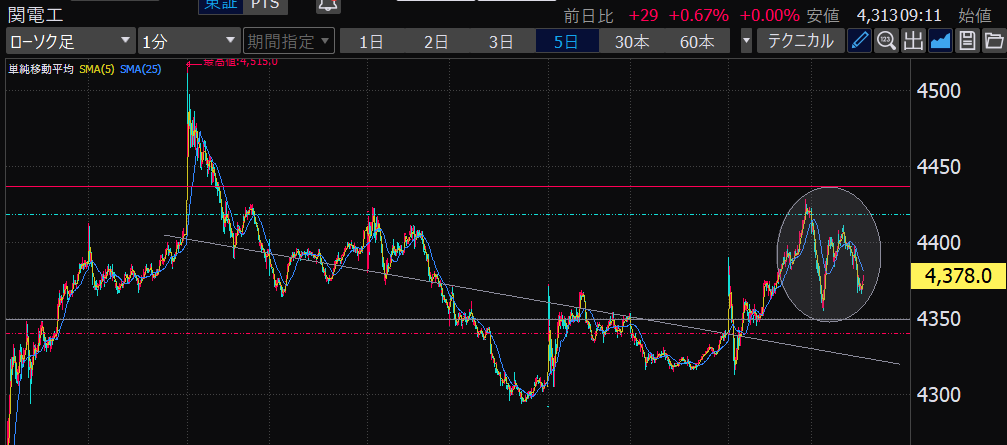Activate the drawing pencil tool

[x=859, y=41]
